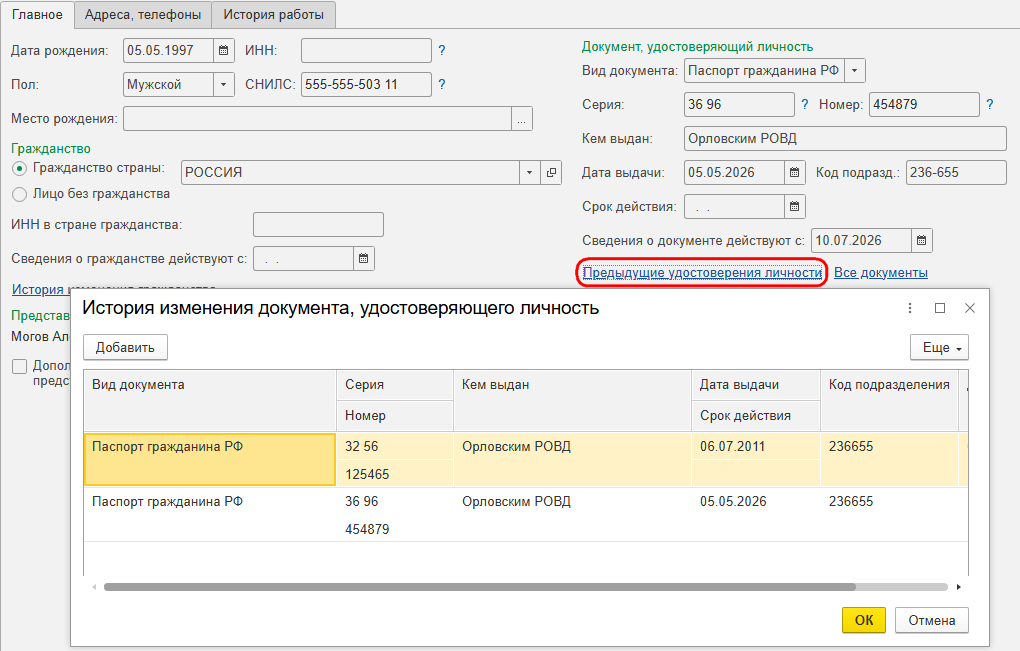
Task: Open the РОССИЯ country record icon
Action: coord(551,172)
